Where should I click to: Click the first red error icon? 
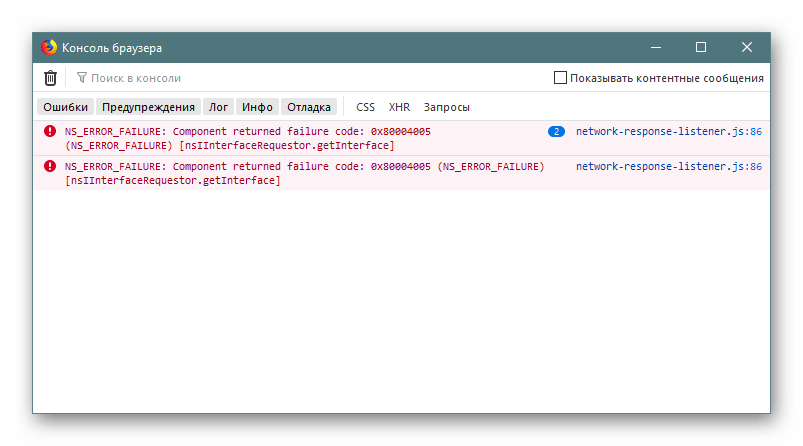click(49, 131)
